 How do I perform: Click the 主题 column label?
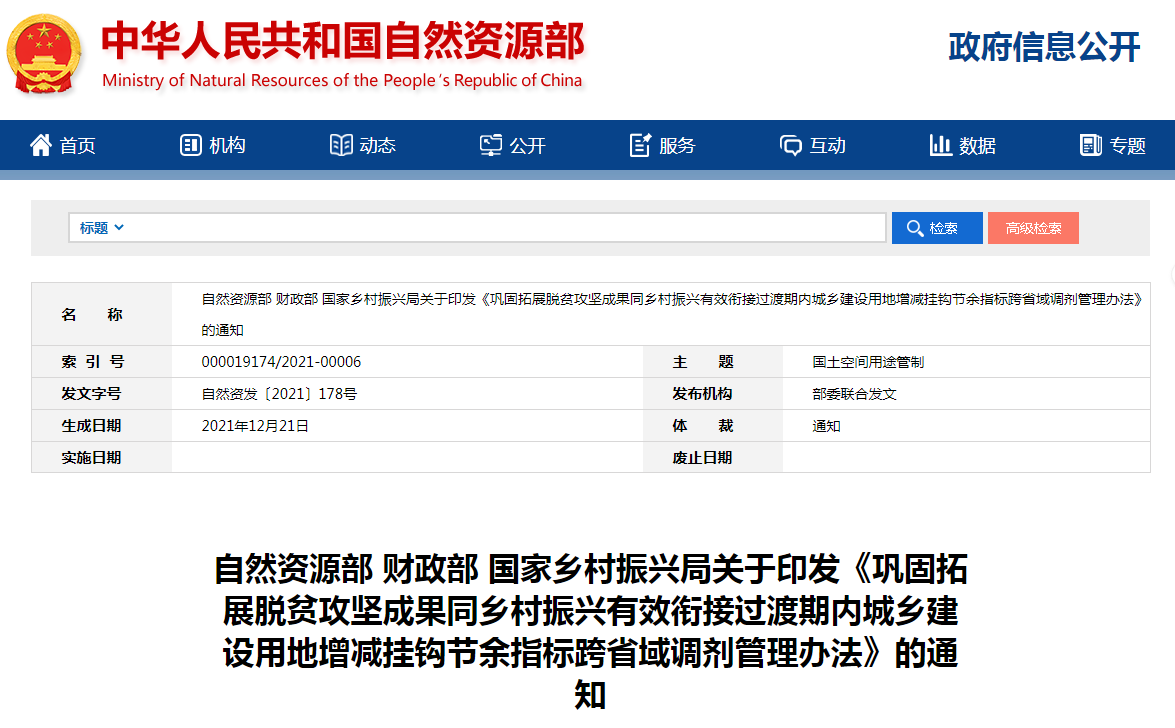pos(702,362)
